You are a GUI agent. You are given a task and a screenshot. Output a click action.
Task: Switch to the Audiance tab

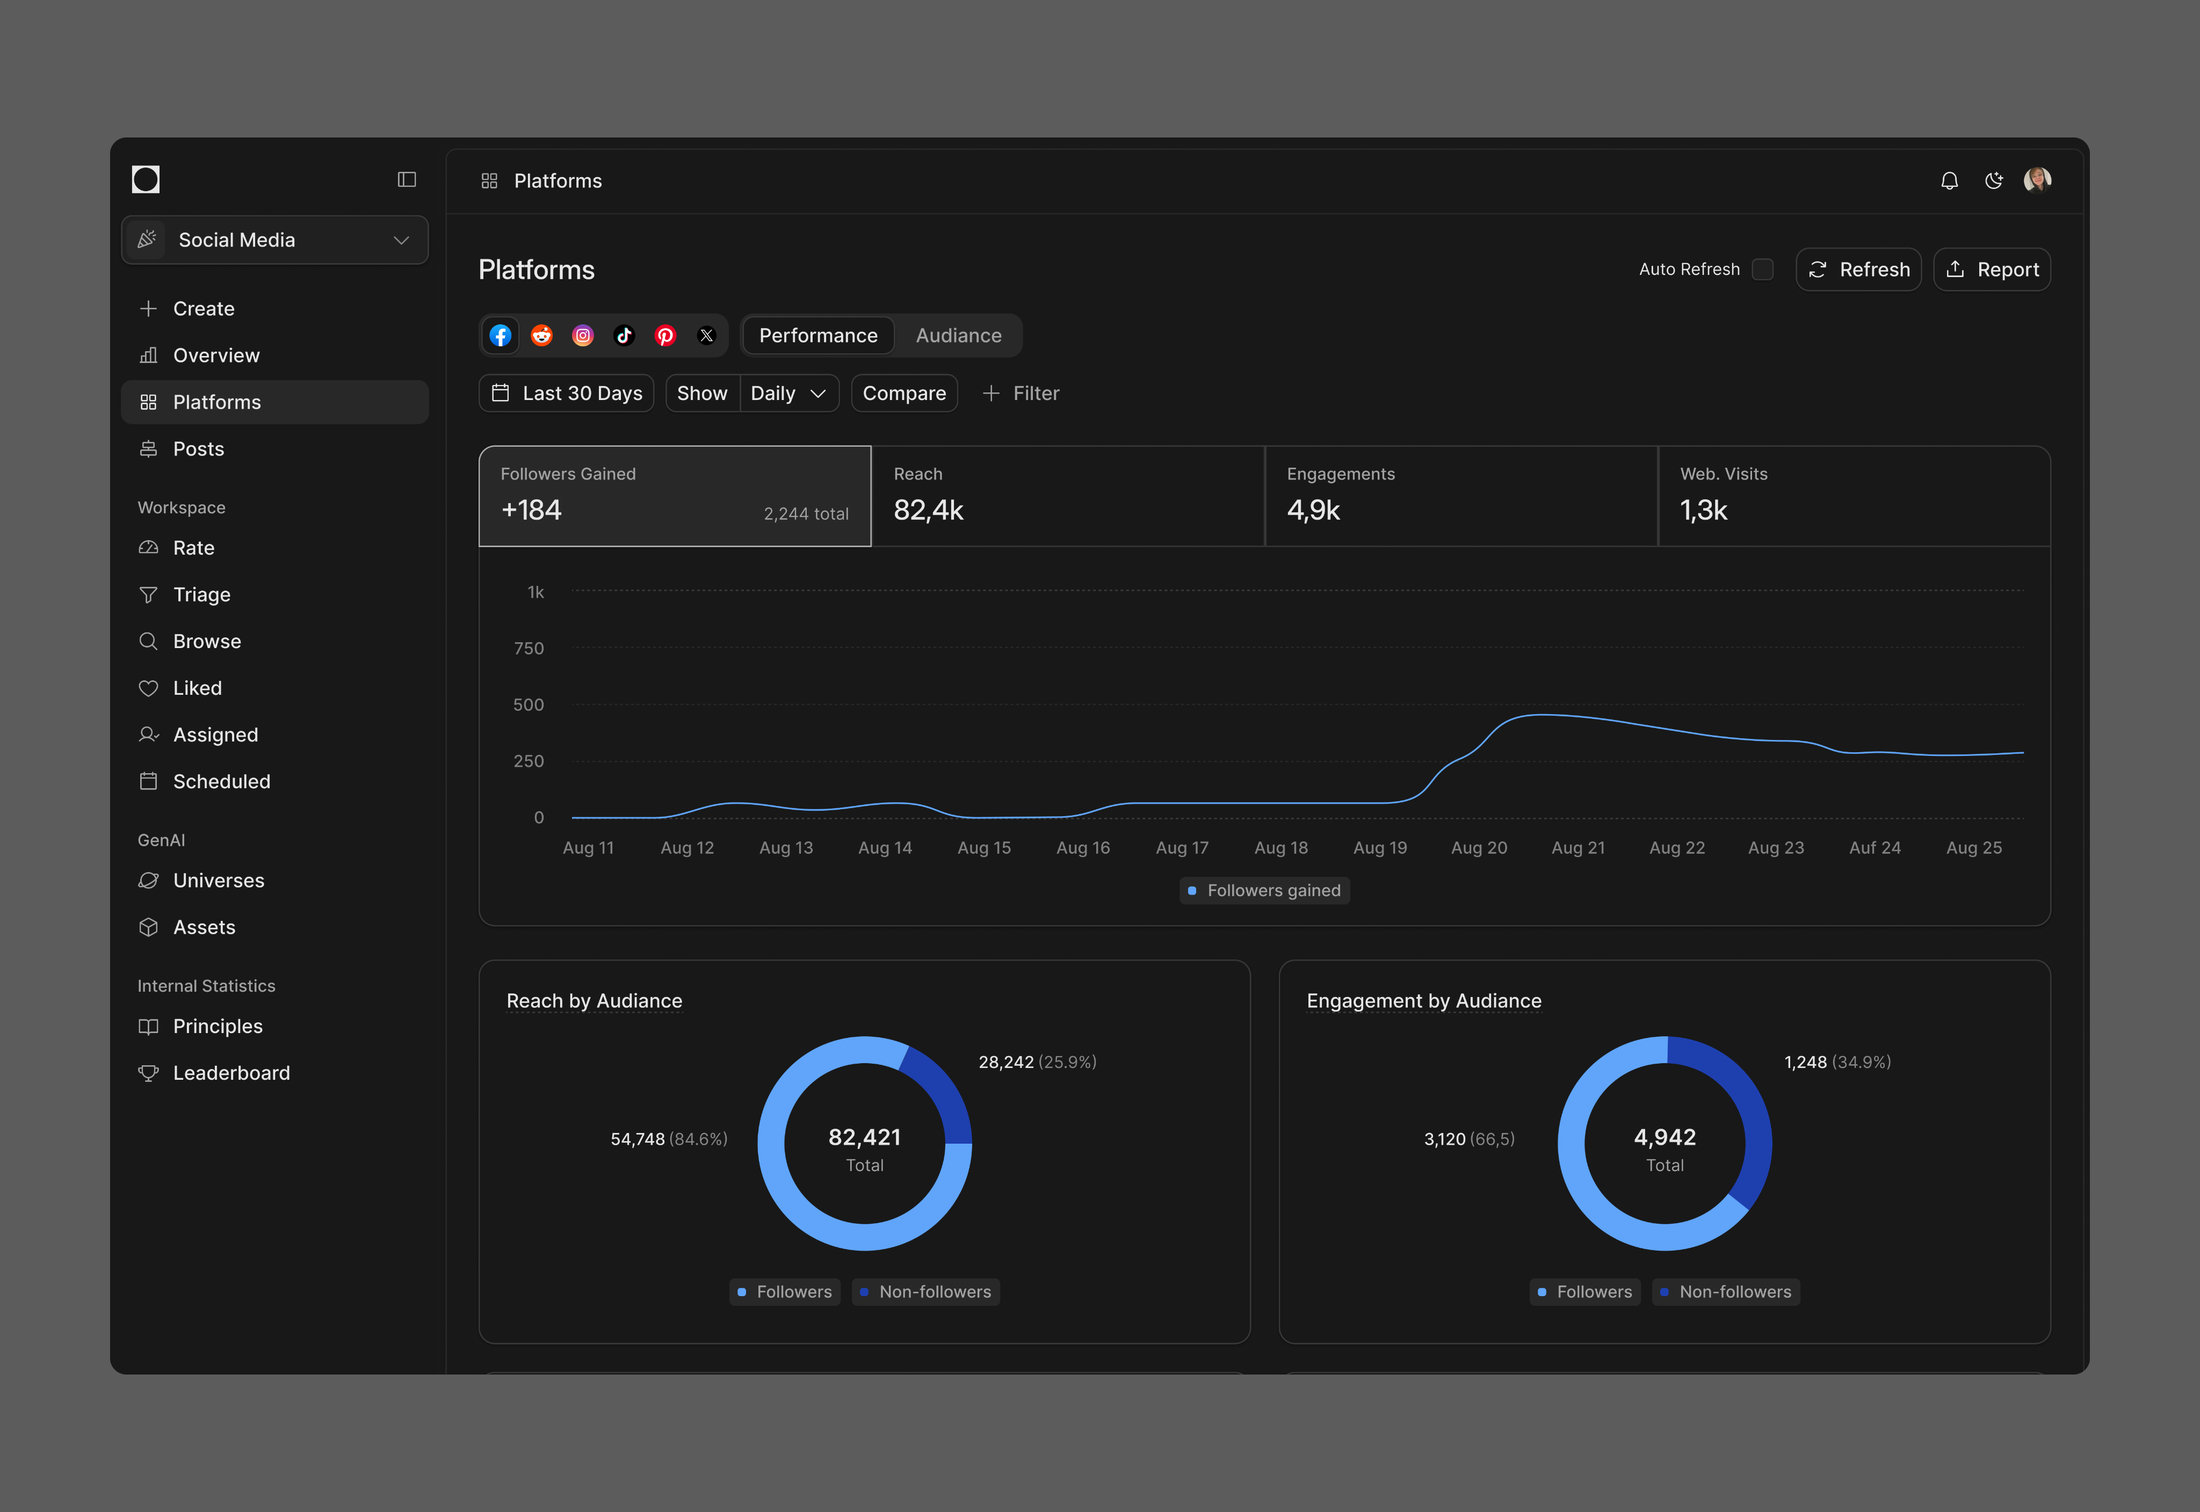pos(958,336)
